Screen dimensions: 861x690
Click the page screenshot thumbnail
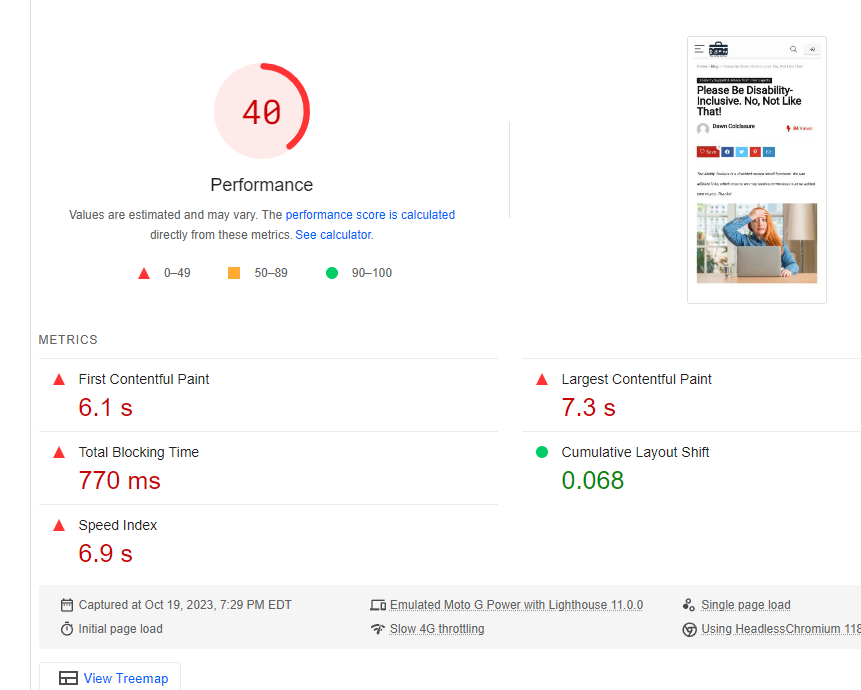tap(757, 170)
